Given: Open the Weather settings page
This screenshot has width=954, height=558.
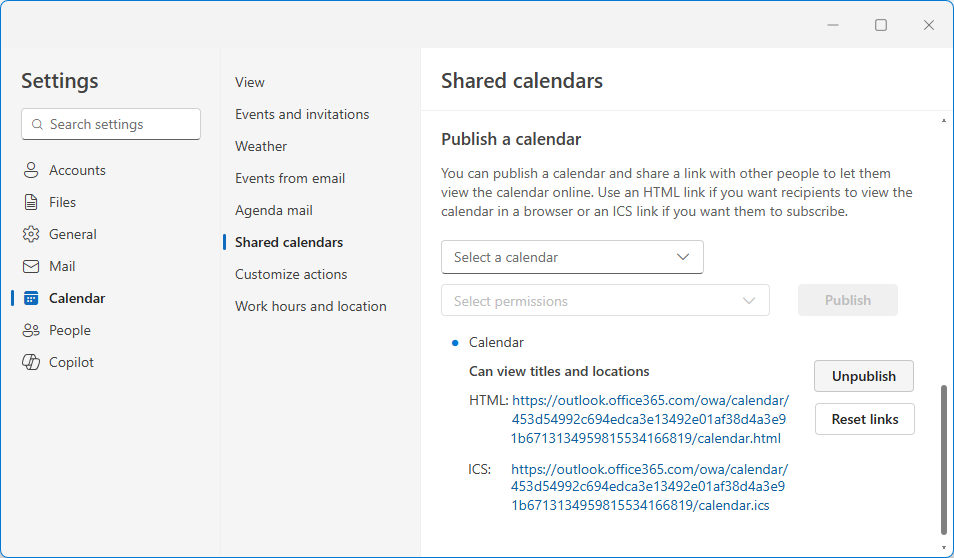Looking at the screenshot, I should click(x=260, y=146).
